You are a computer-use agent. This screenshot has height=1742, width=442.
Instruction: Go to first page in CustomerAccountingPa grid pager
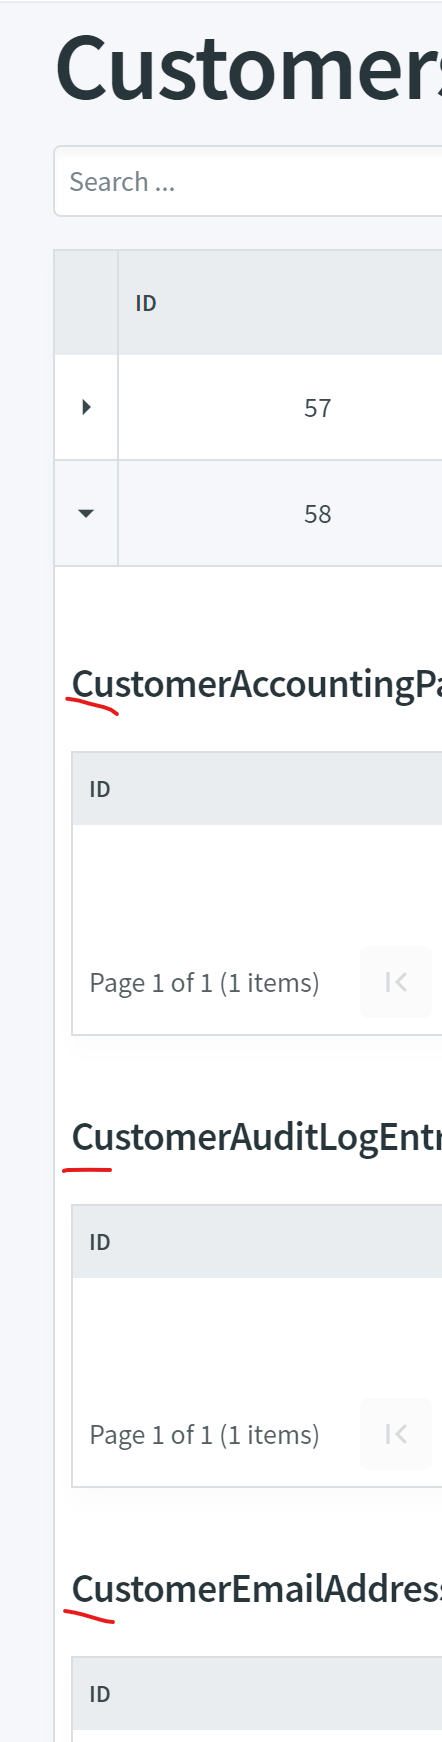tap(396, 982)
